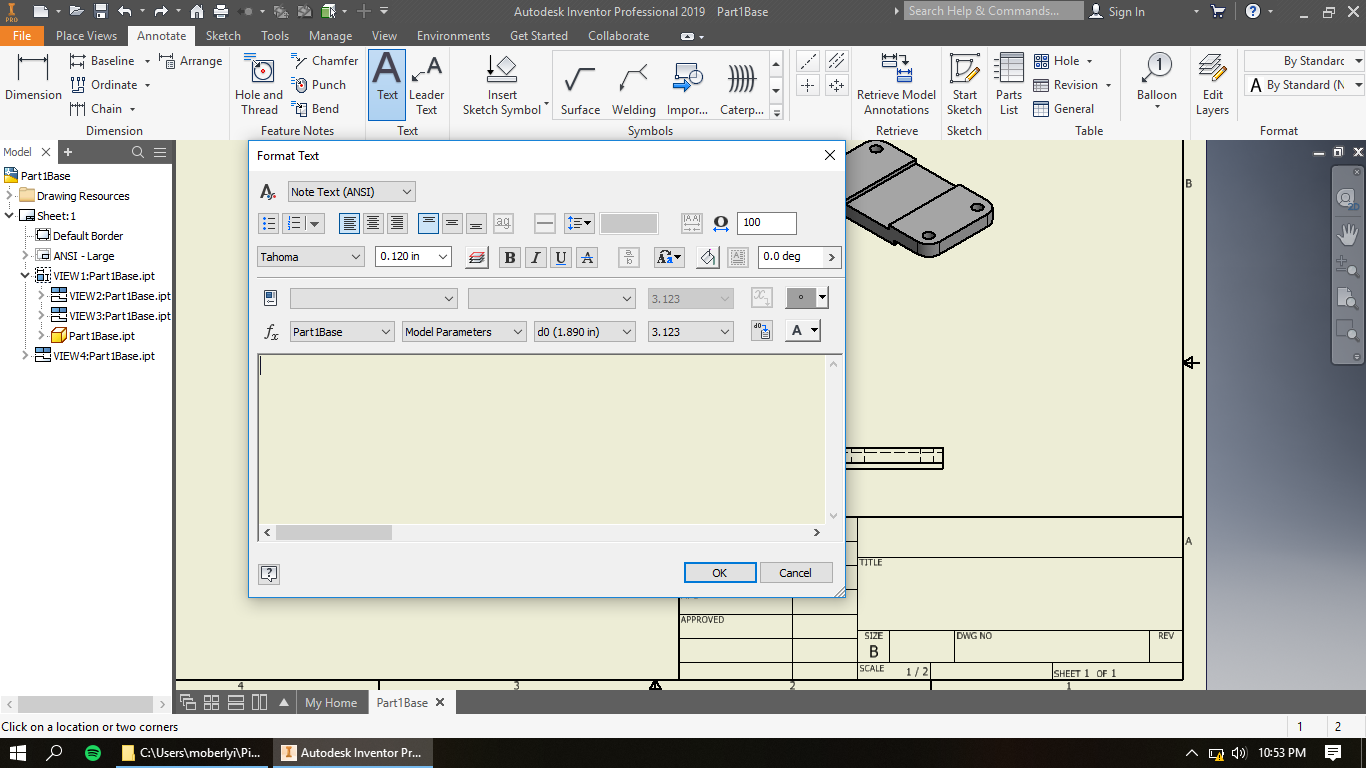Click the Start Sketch tool
Screen dimensions: 1366x768
[964, 85]
